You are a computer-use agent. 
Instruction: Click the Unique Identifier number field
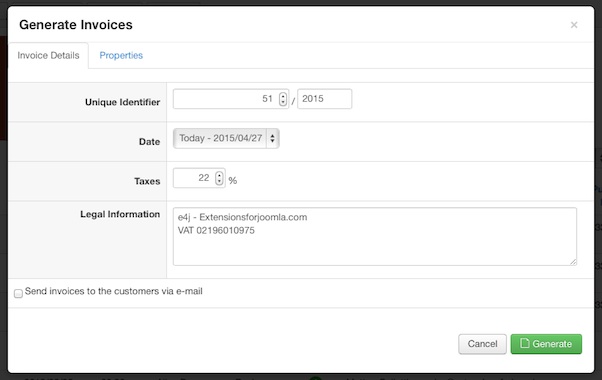click(x=231, y=99)
